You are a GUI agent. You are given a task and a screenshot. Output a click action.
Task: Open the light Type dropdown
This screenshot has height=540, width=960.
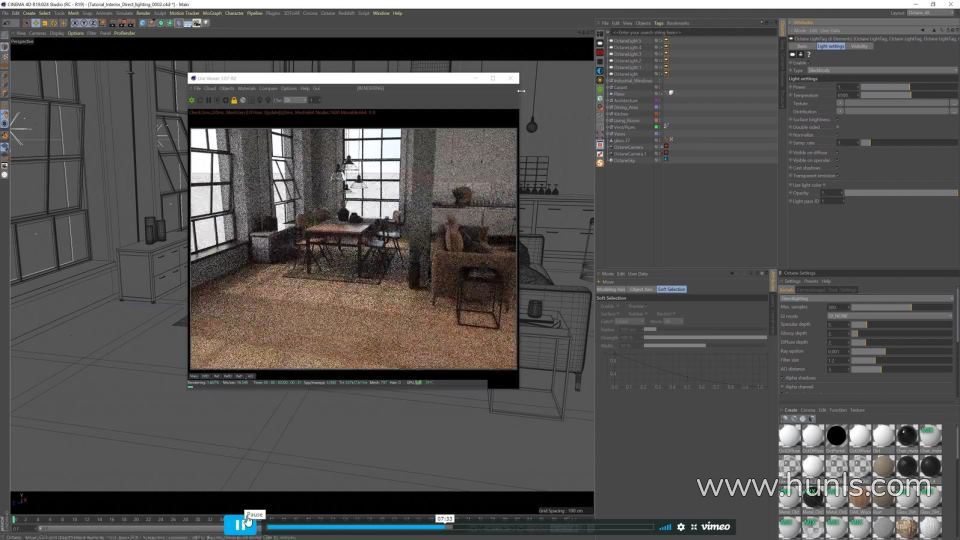click(882, 70)
